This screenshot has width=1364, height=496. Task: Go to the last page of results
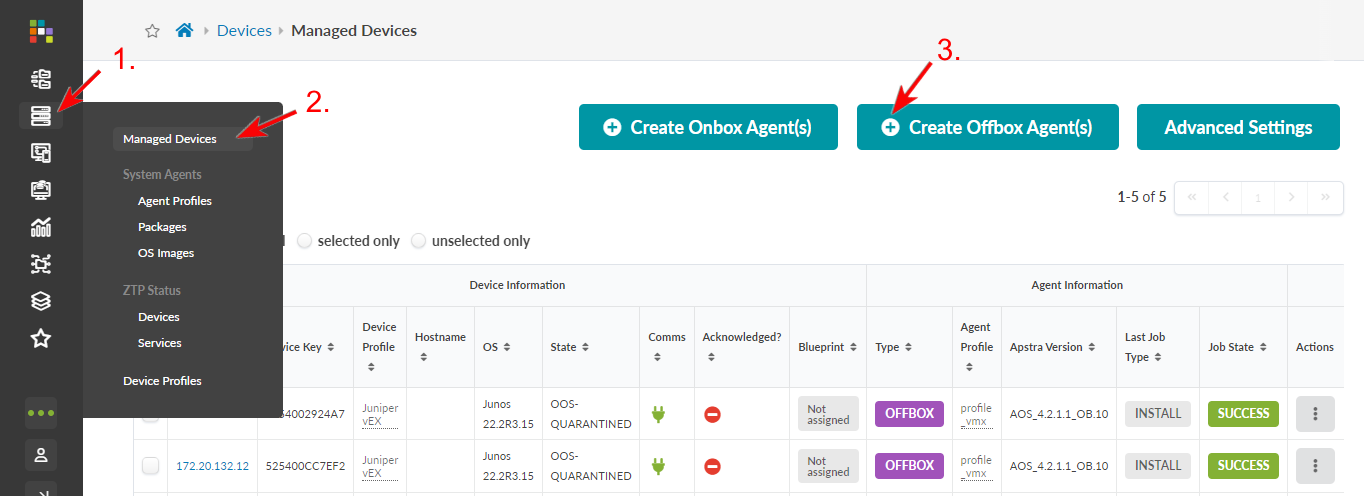click(1325, 197)
